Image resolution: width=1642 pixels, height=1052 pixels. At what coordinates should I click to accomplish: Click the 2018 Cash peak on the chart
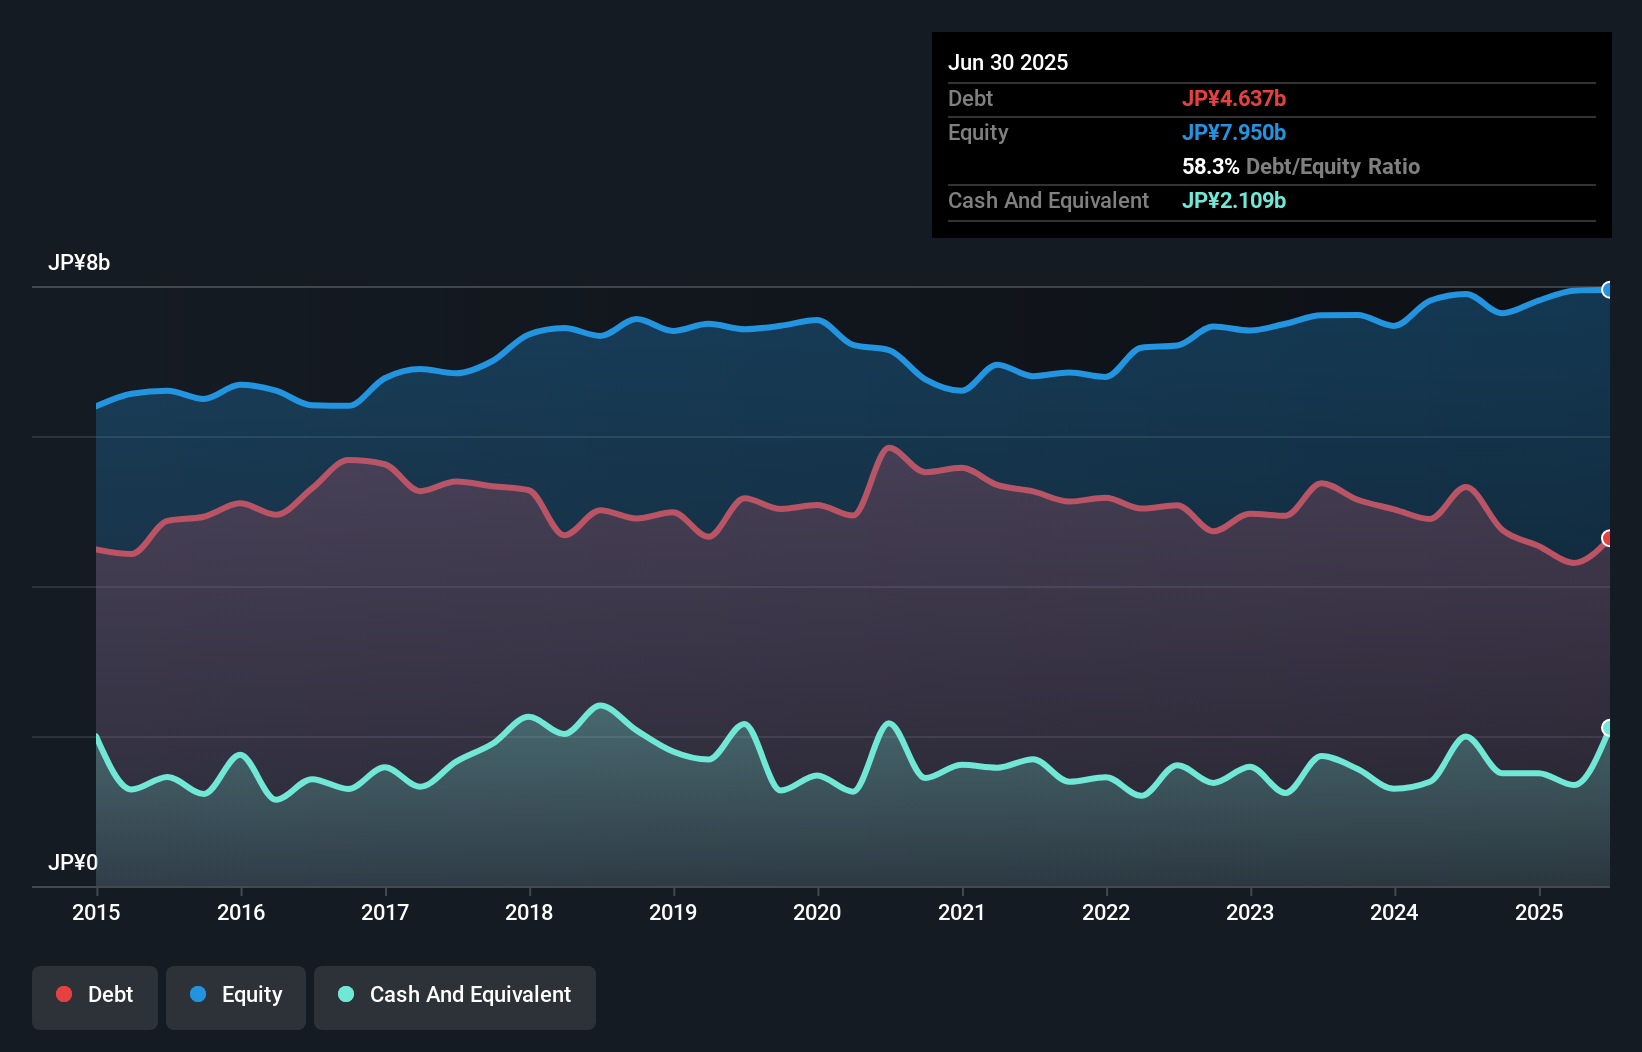pos(601,706)
